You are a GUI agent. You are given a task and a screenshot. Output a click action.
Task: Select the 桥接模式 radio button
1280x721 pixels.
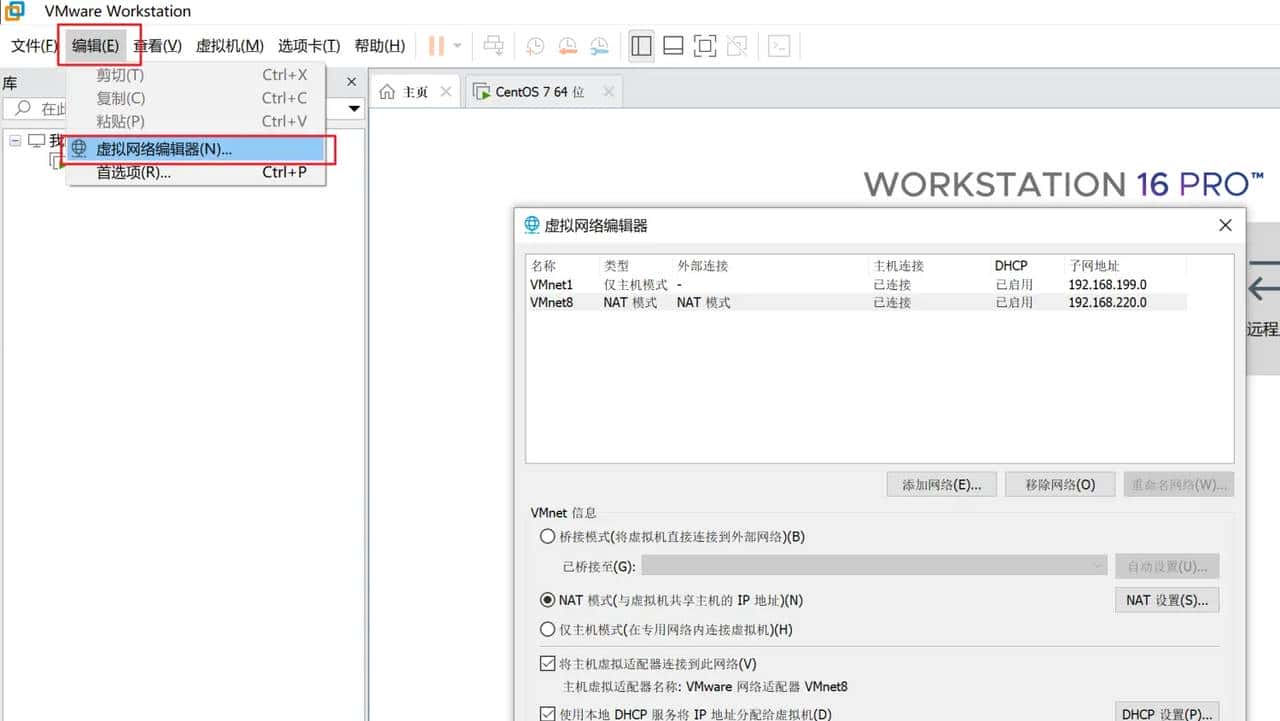click(547, 536)
